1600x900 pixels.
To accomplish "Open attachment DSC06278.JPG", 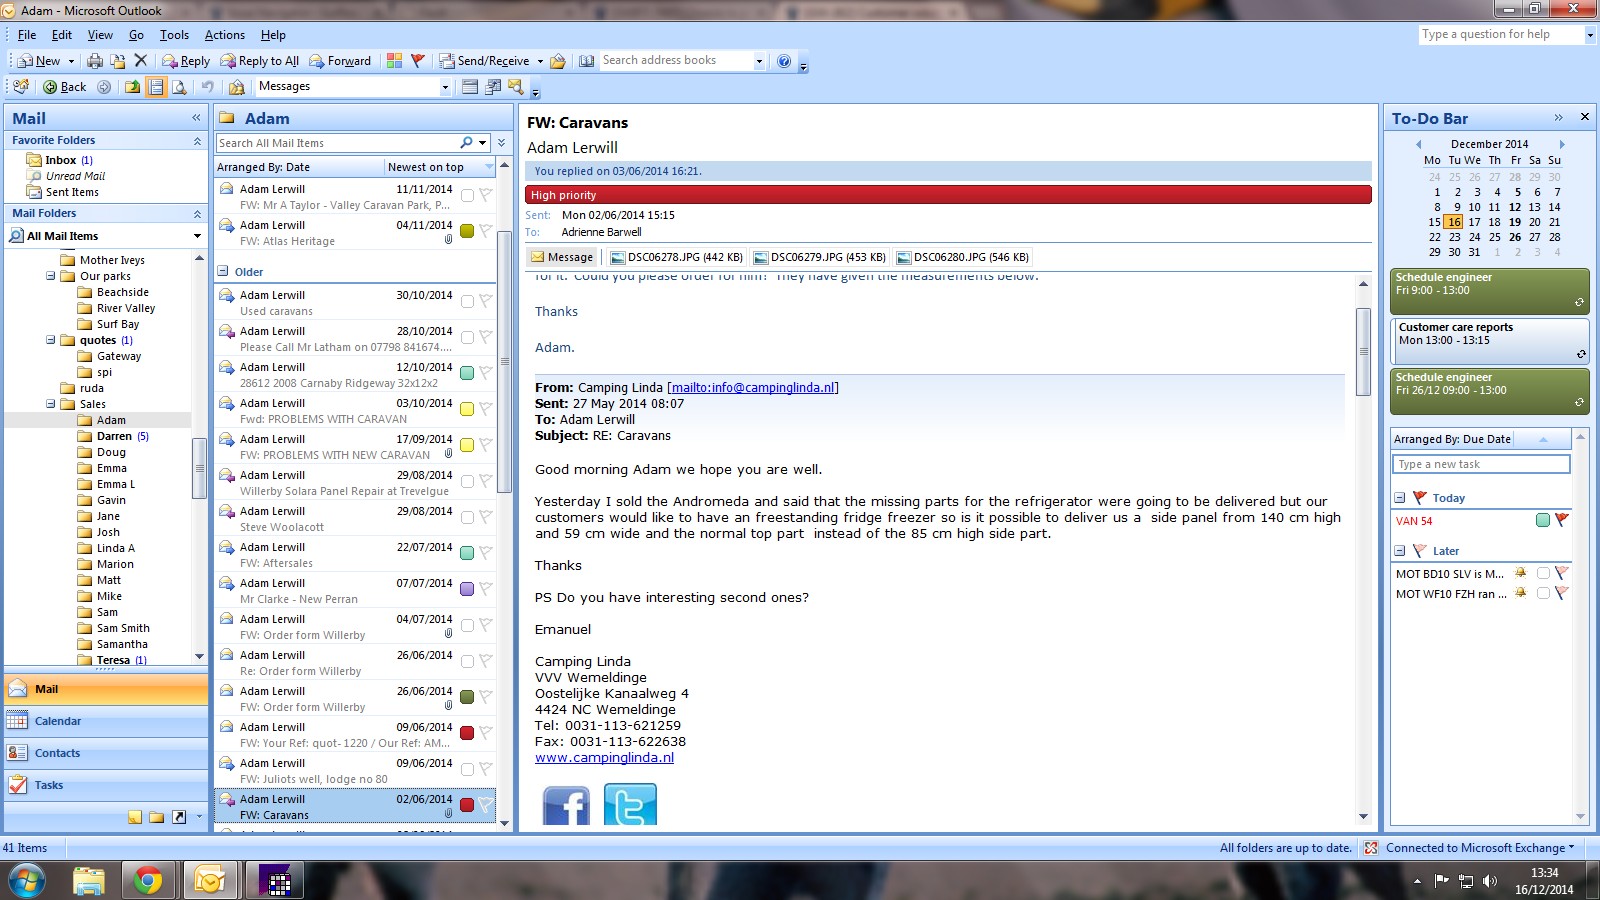I will click(676, 257).
